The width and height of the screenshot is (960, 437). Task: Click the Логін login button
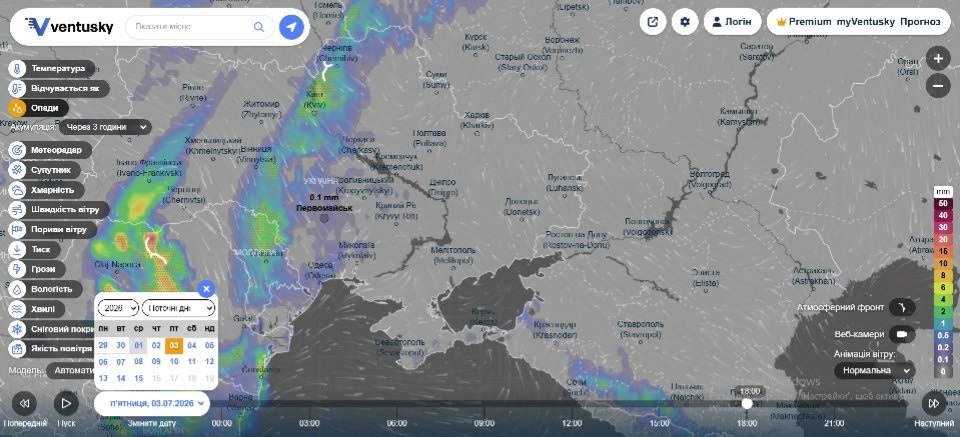click(732, 22)
